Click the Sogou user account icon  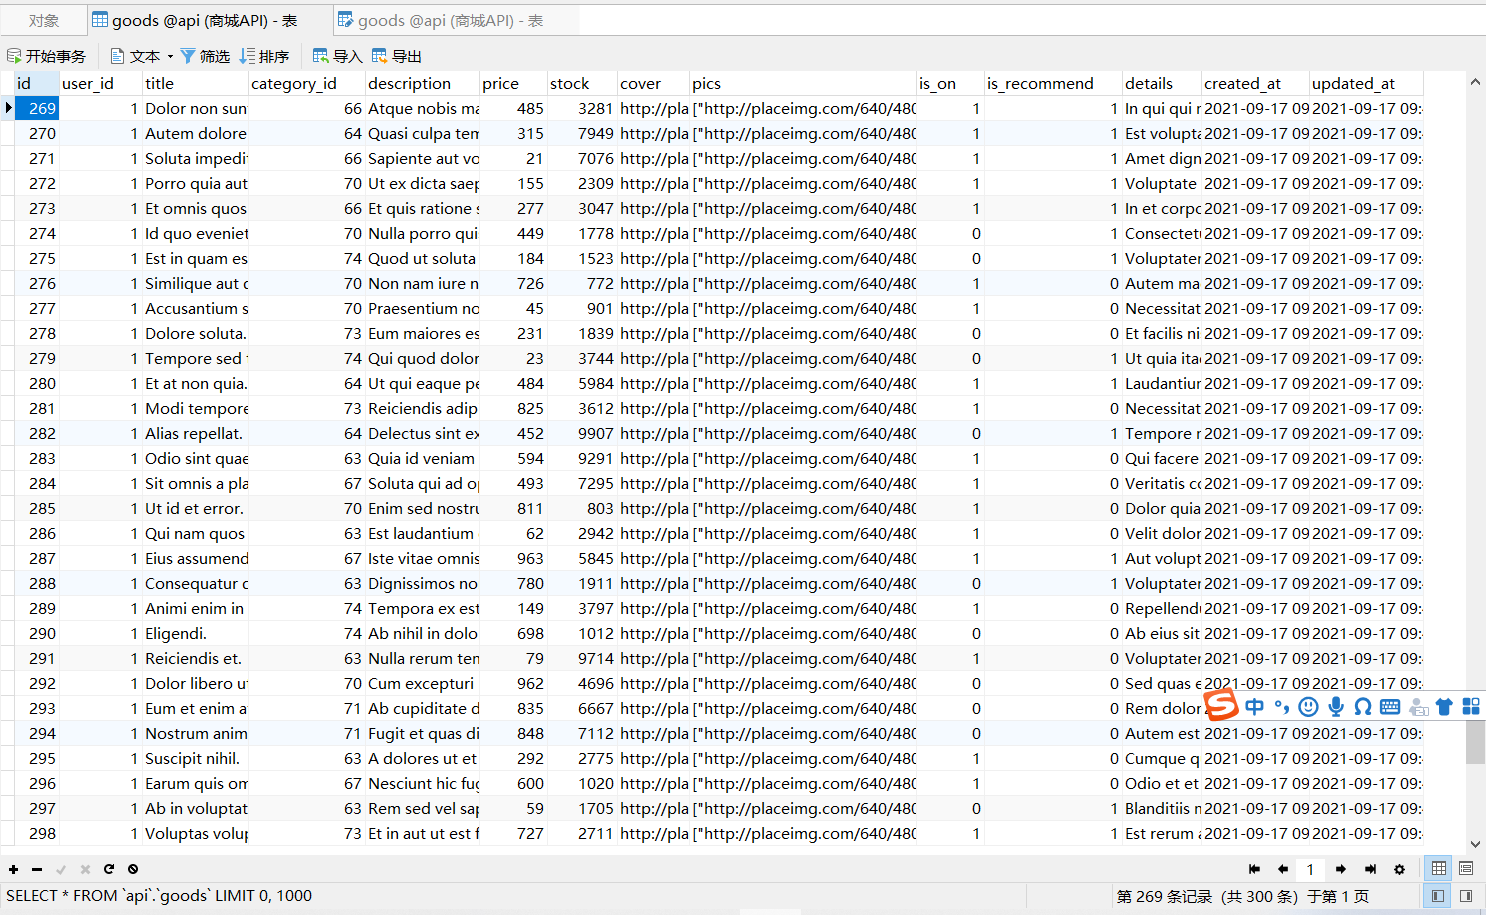coord(1418,707)
